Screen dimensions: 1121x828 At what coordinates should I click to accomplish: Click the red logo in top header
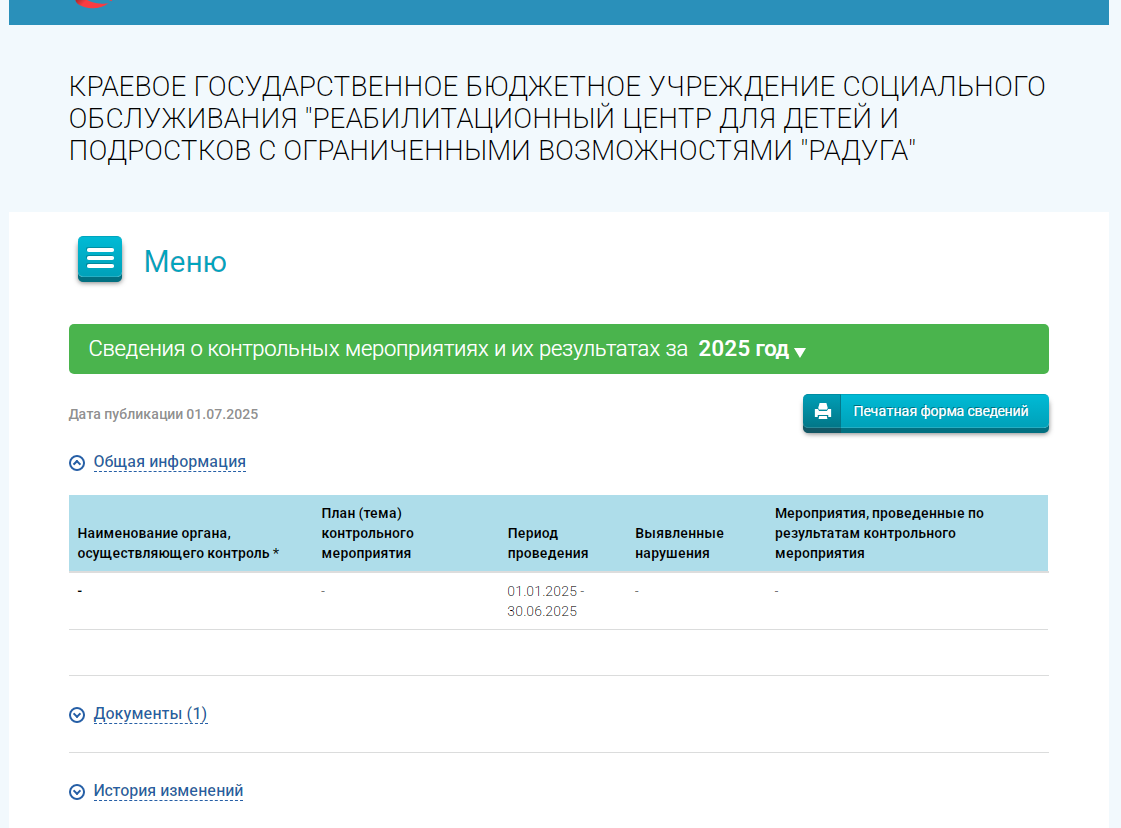92,4
